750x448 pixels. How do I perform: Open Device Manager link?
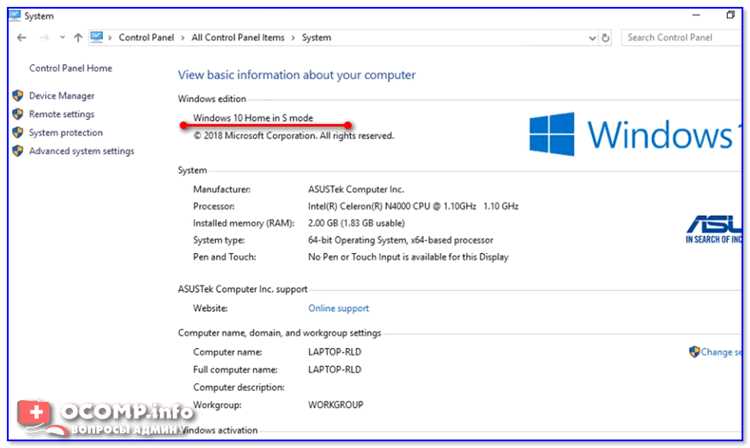click(62, 96)
